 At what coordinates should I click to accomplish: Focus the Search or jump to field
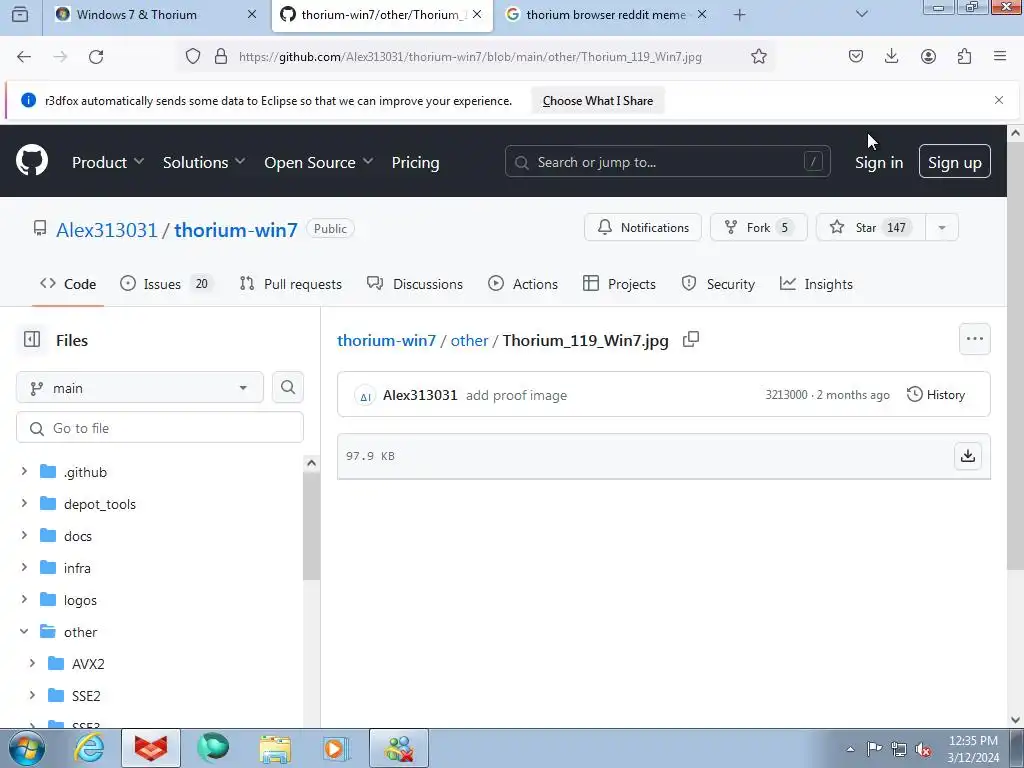pos(667,161)
